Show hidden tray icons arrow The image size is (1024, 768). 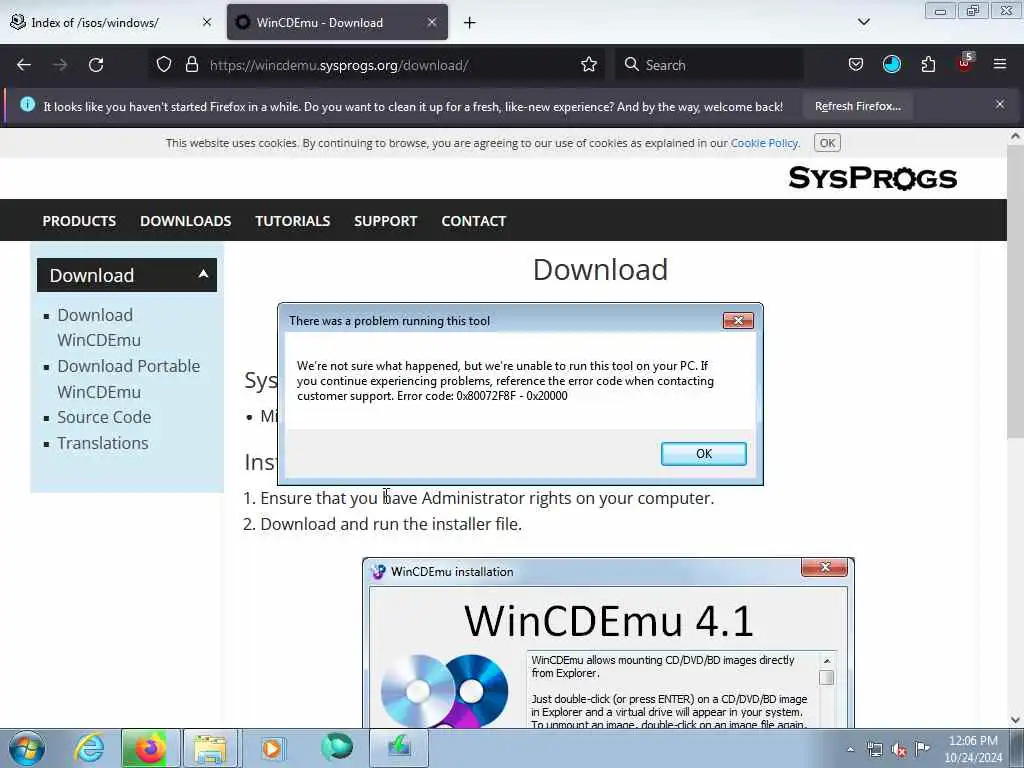(x=850, y=750)
